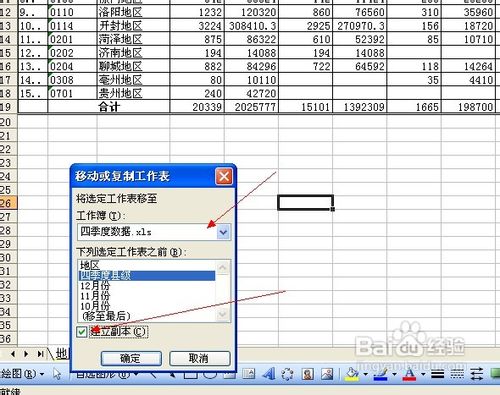The width and height of the screenshot is (500, 395).
Task: Click the WordArt insert icon
Action: point(269,374)
